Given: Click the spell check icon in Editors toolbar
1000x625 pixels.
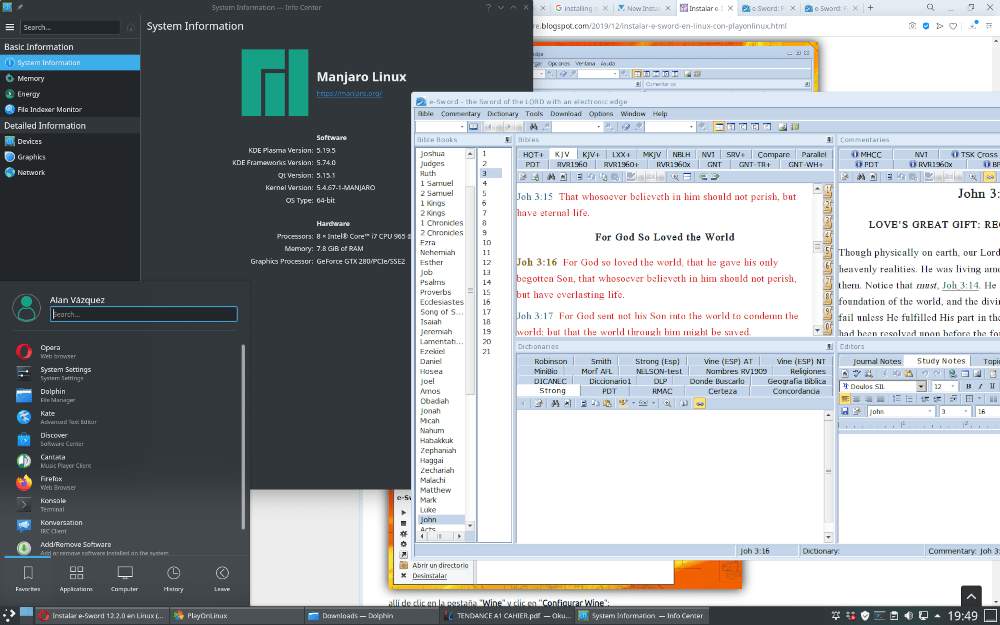Looking at the screenshot, I should click(857, 374).
